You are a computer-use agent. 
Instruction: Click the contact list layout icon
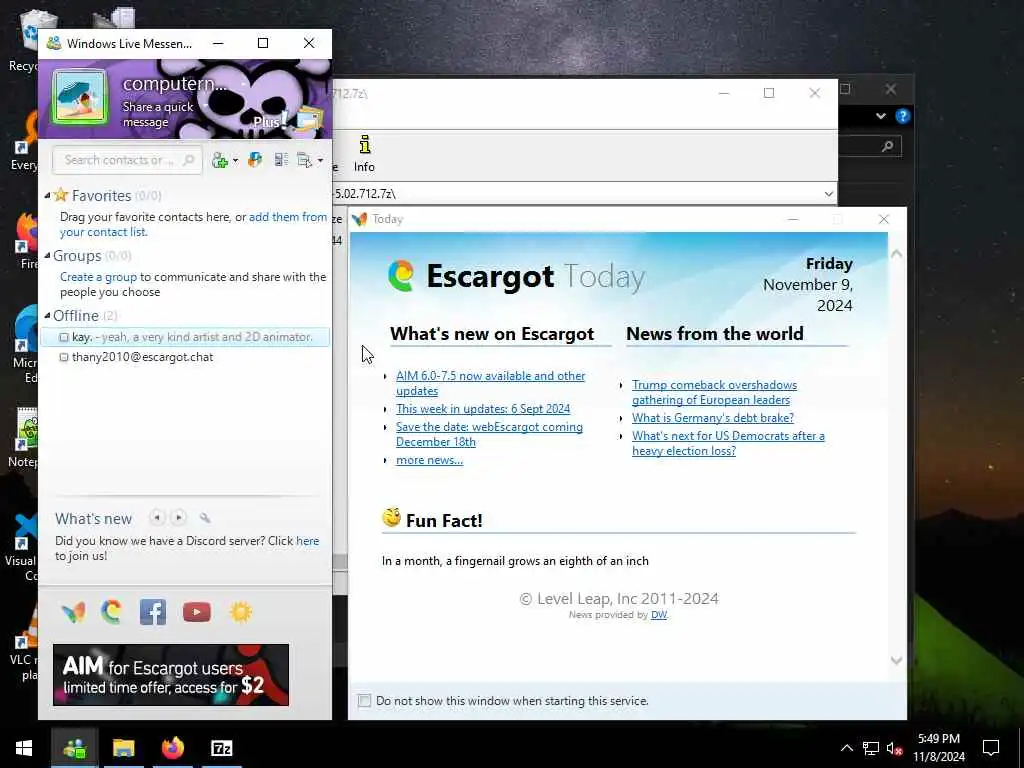click(281, 160)
